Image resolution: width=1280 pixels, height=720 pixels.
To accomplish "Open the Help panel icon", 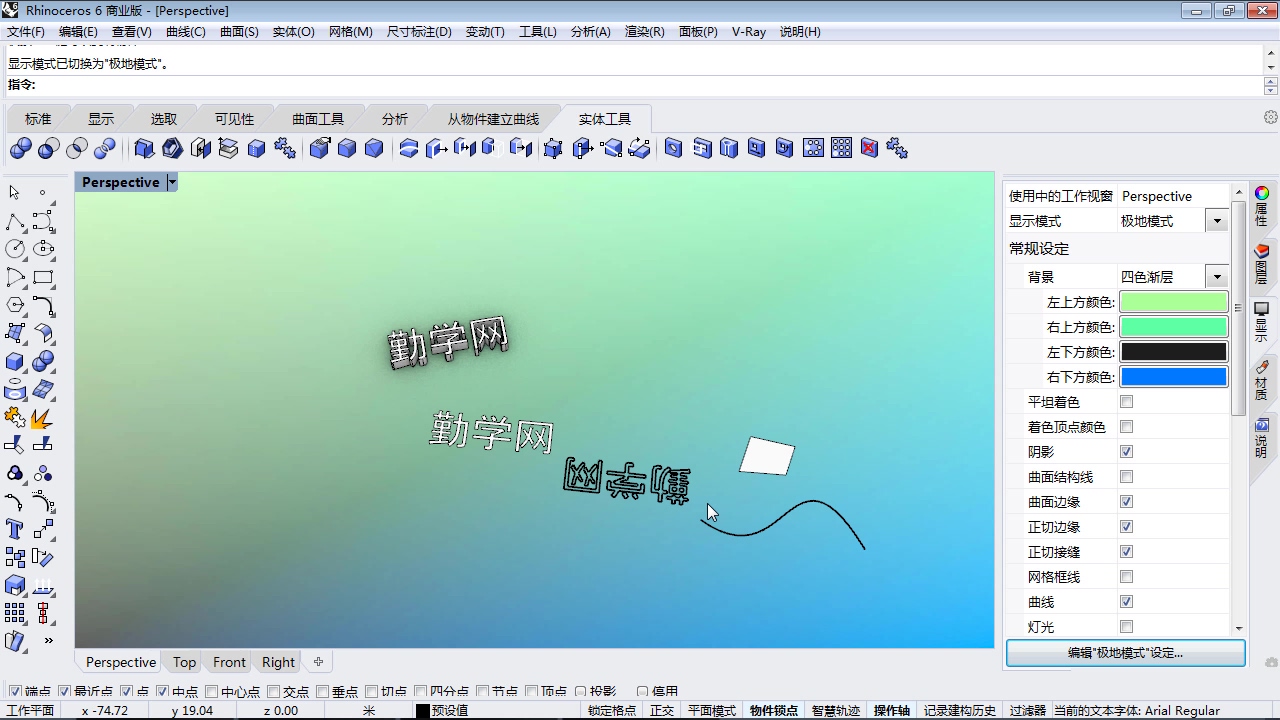I will (1262, 425).
